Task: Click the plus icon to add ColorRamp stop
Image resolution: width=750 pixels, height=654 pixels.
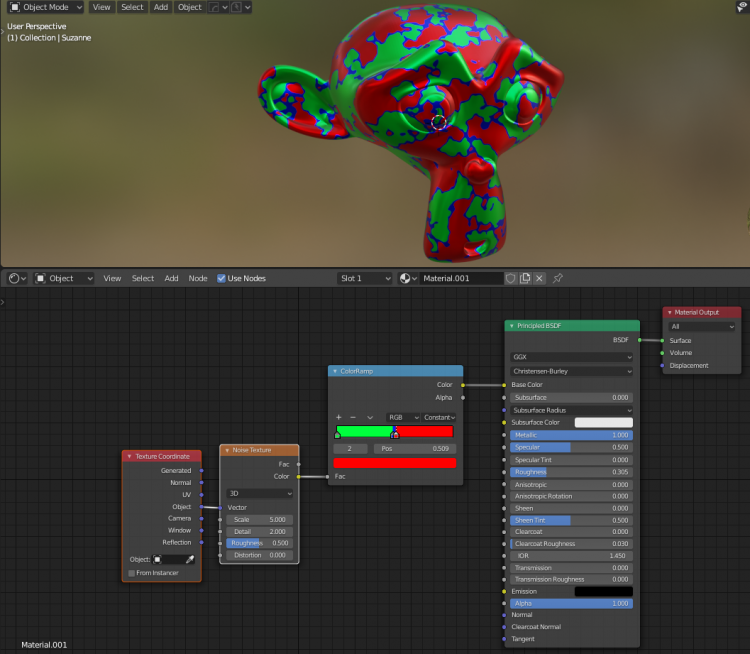Action: coord(339,417)
